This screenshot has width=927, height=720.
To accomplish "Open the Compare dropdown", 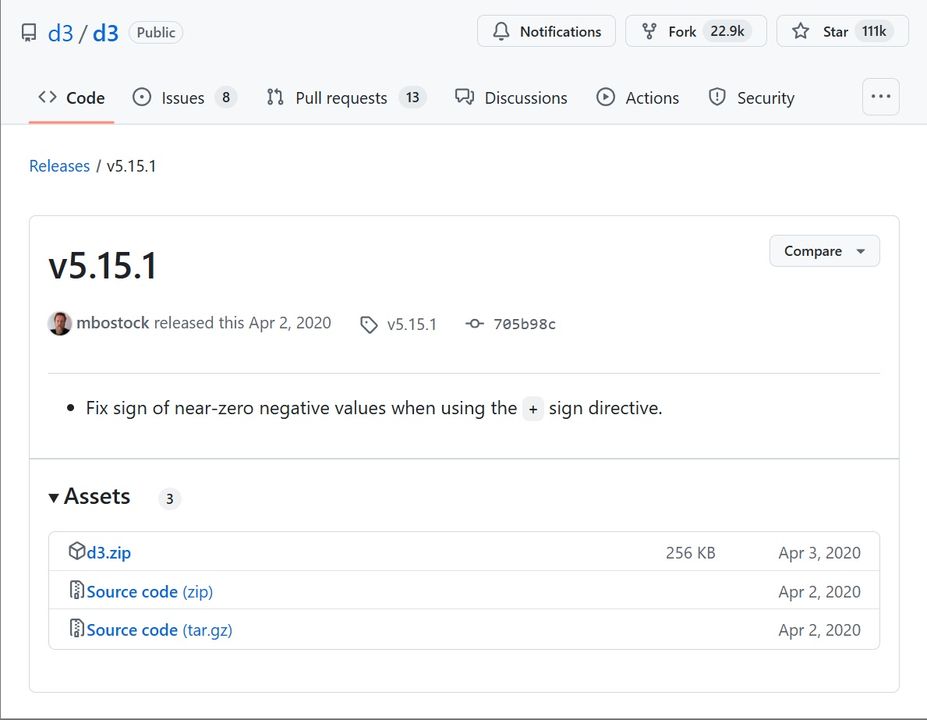I will coord(824,251).
